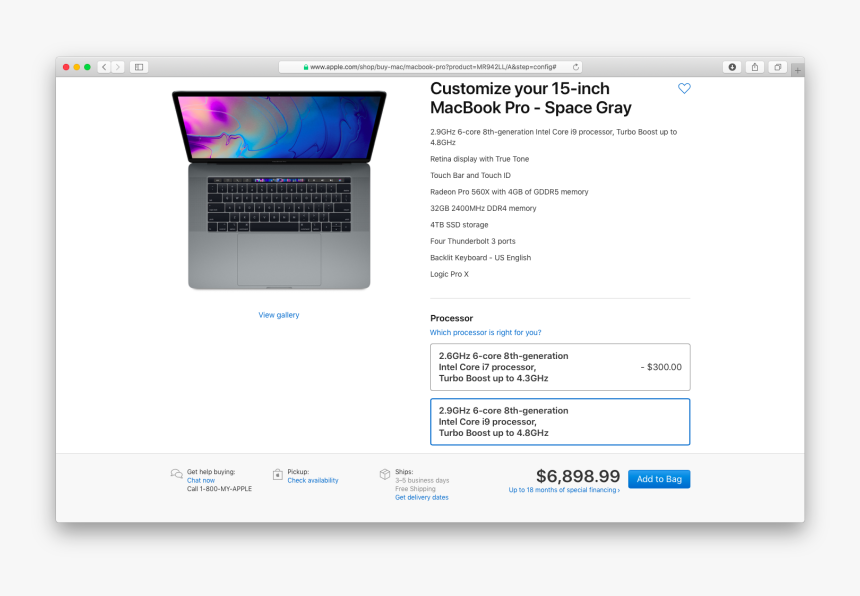
Task: Show the sidebar using the sidebar icon
Action: [x=139, y=67]
